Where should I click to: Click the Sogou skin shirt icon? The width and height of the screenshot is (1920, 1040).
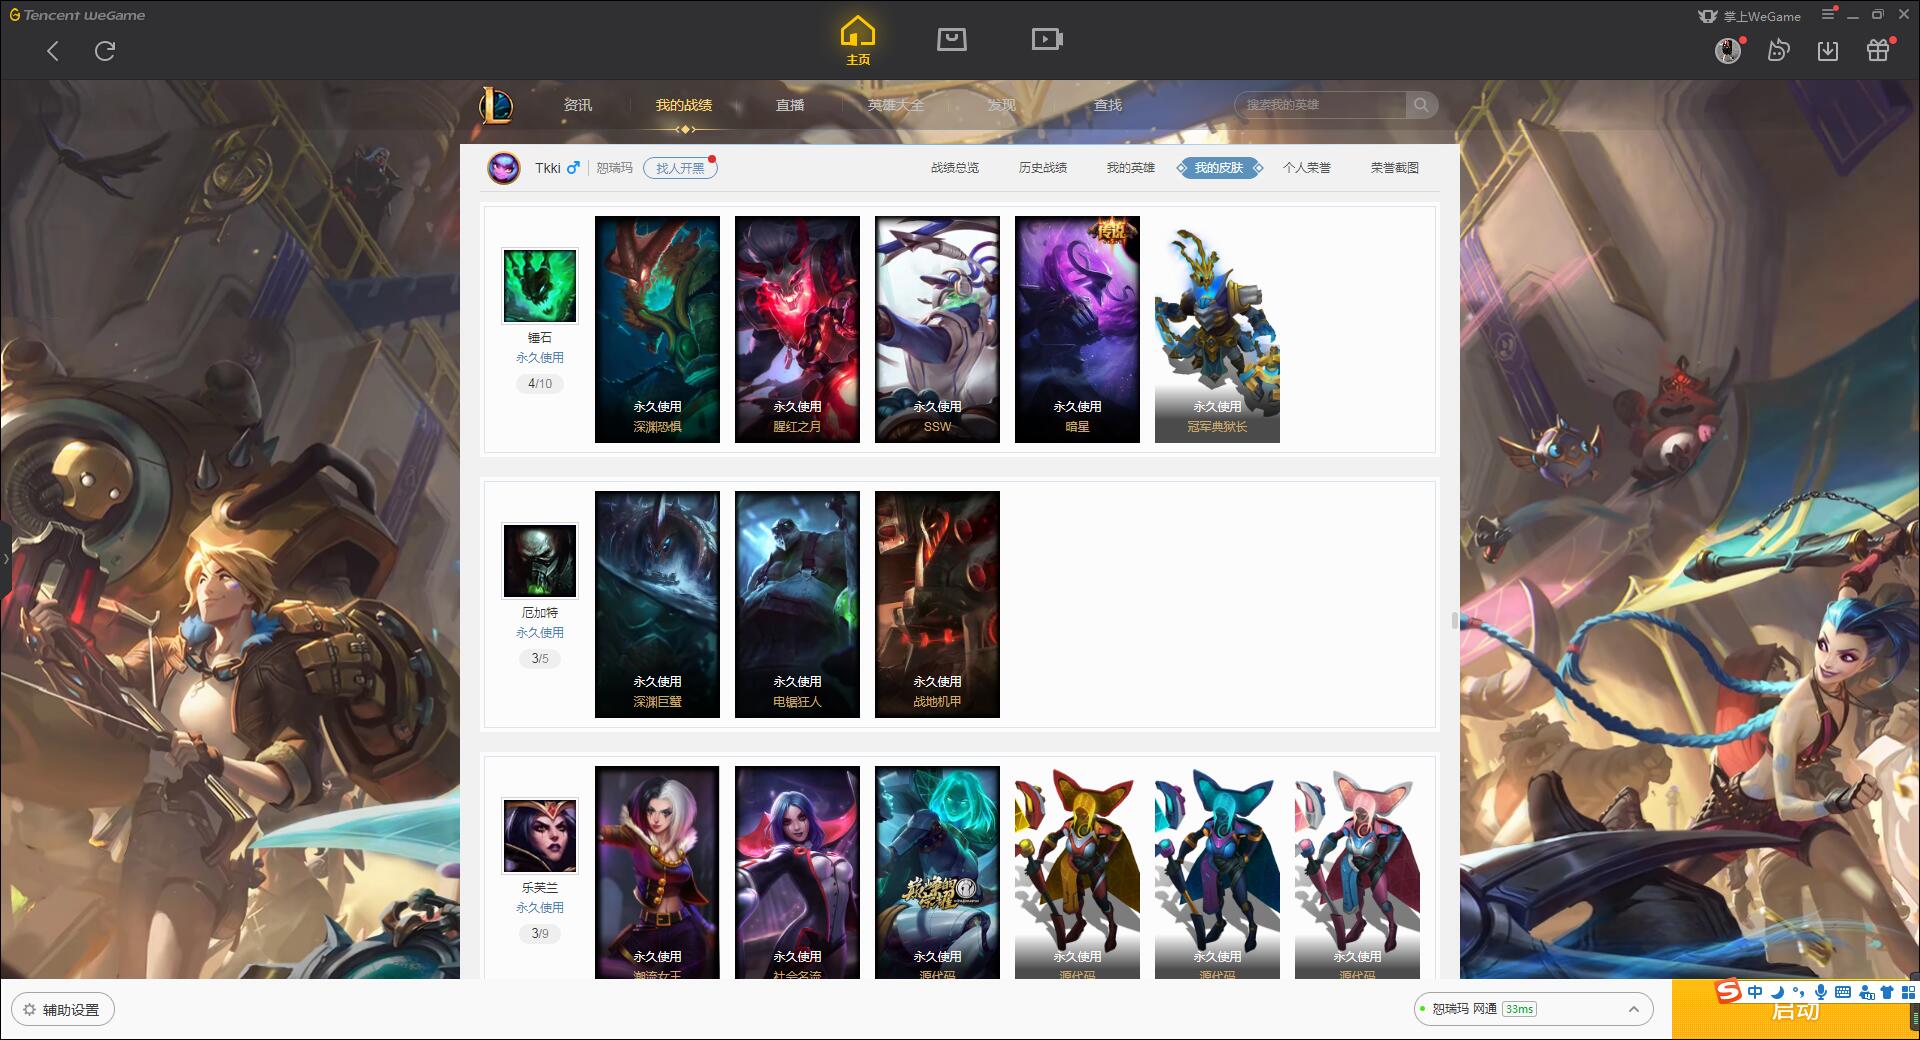click(x=1887, y=992)
